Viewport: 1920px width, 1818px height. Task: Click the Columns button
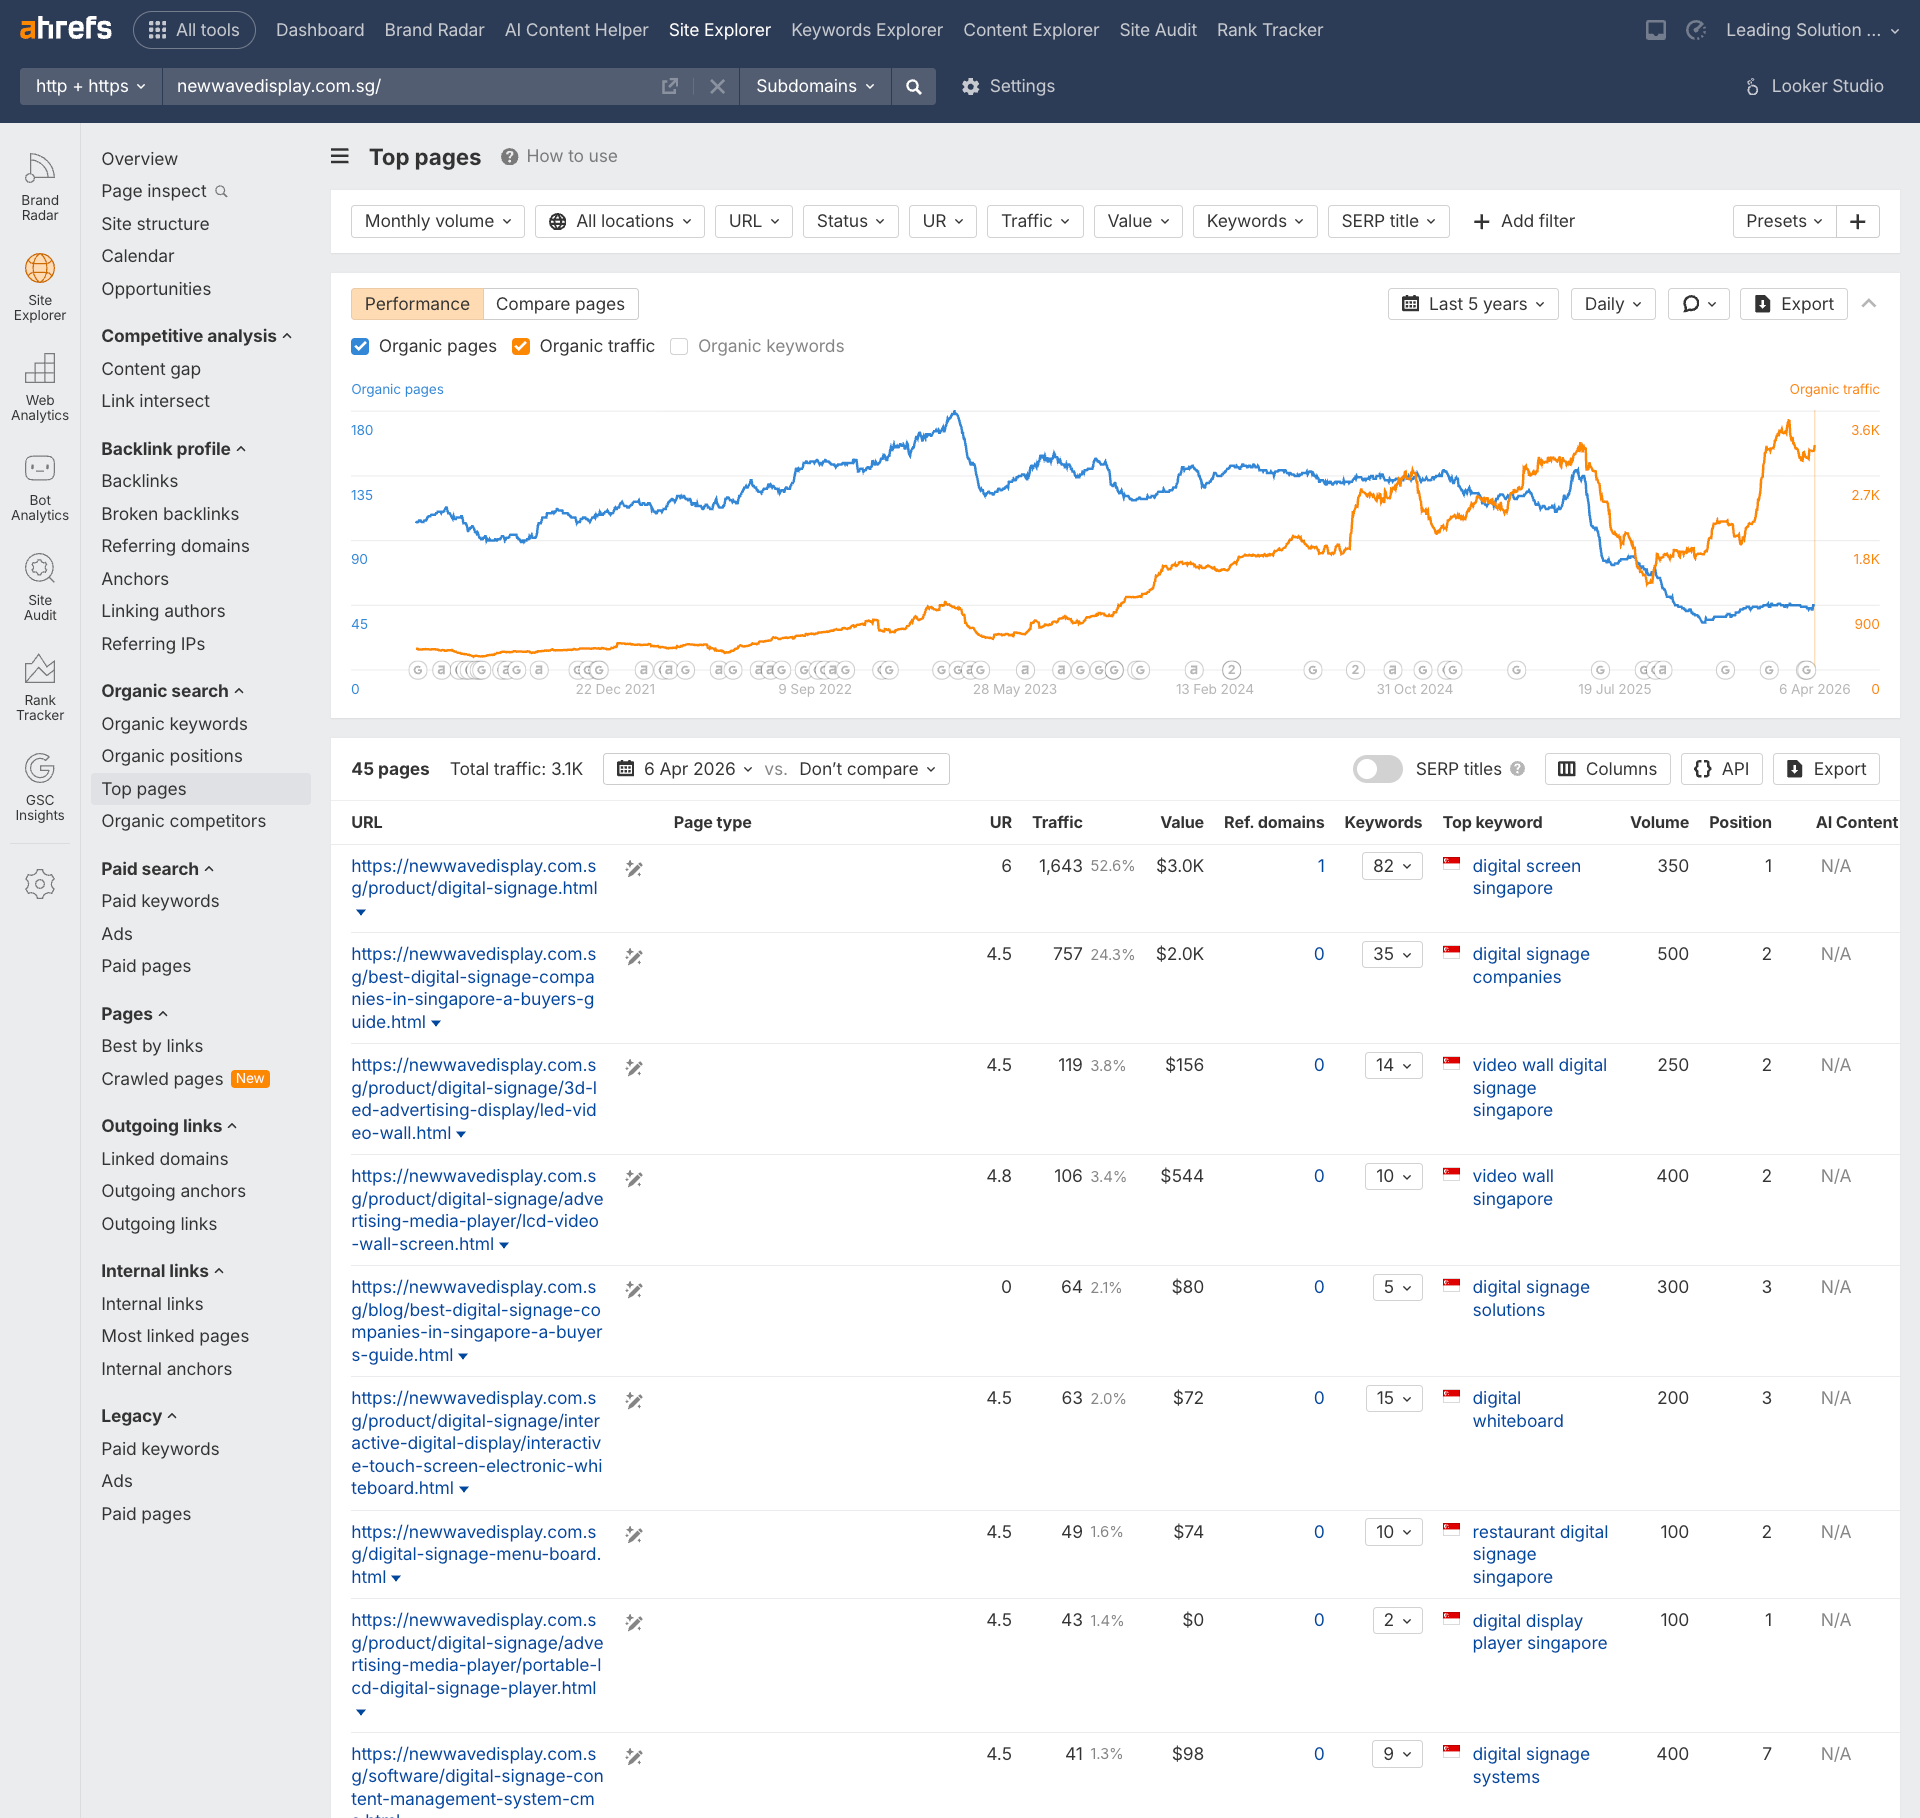1607,769
